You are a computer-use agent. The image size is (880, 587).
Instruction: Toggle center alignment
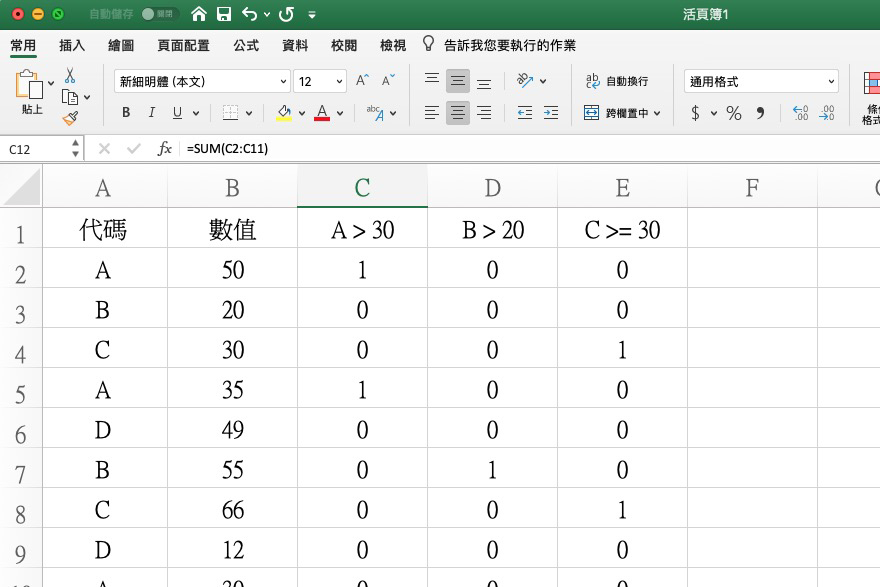(457, 112)
